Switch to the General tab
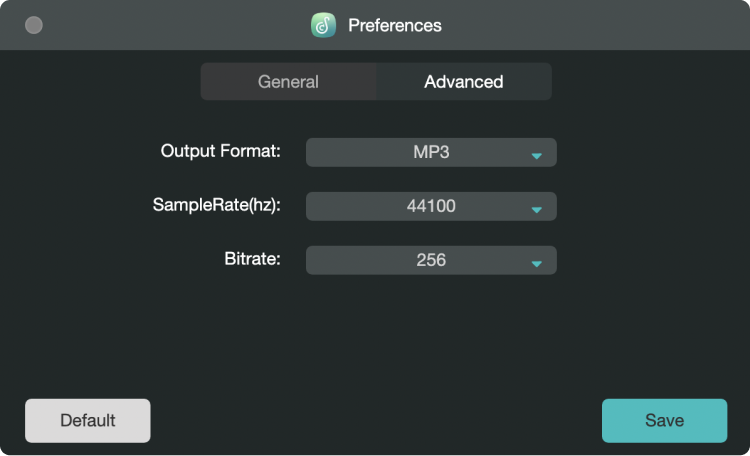 pos(288,82)
